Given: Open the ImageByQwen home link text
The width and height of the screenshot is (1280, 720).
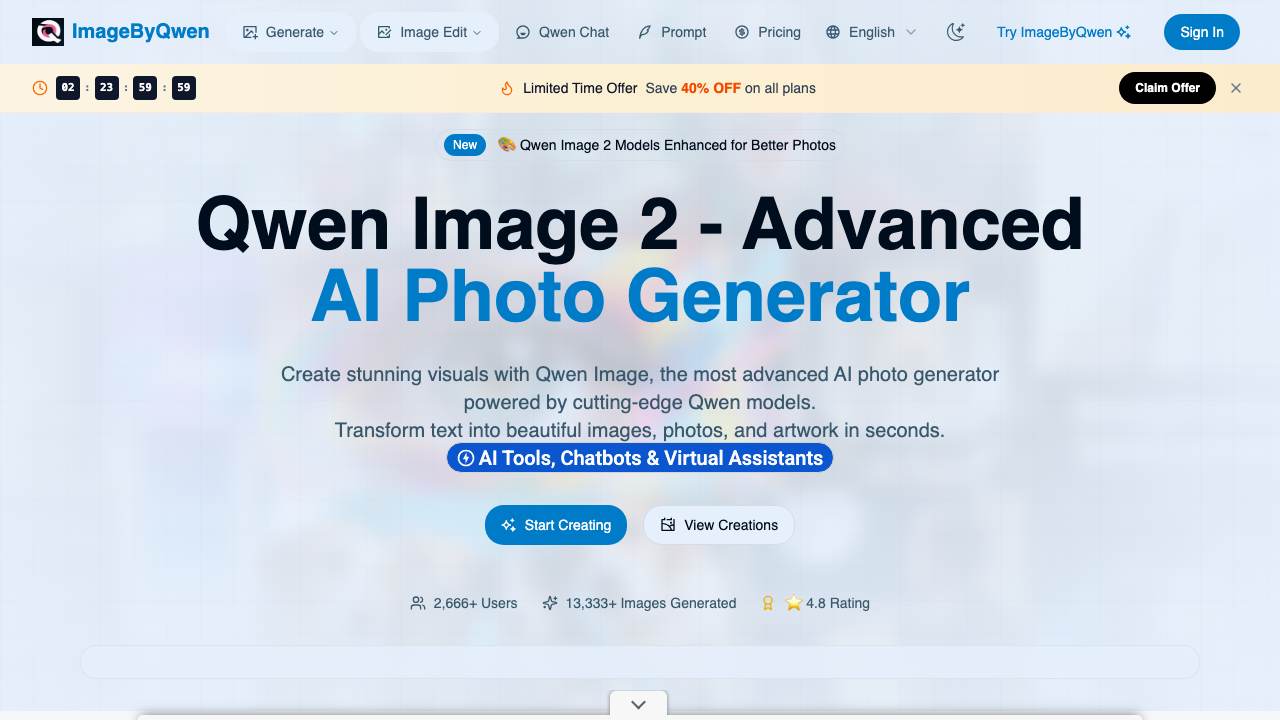Looking at the screenshot, I should 141,32.
